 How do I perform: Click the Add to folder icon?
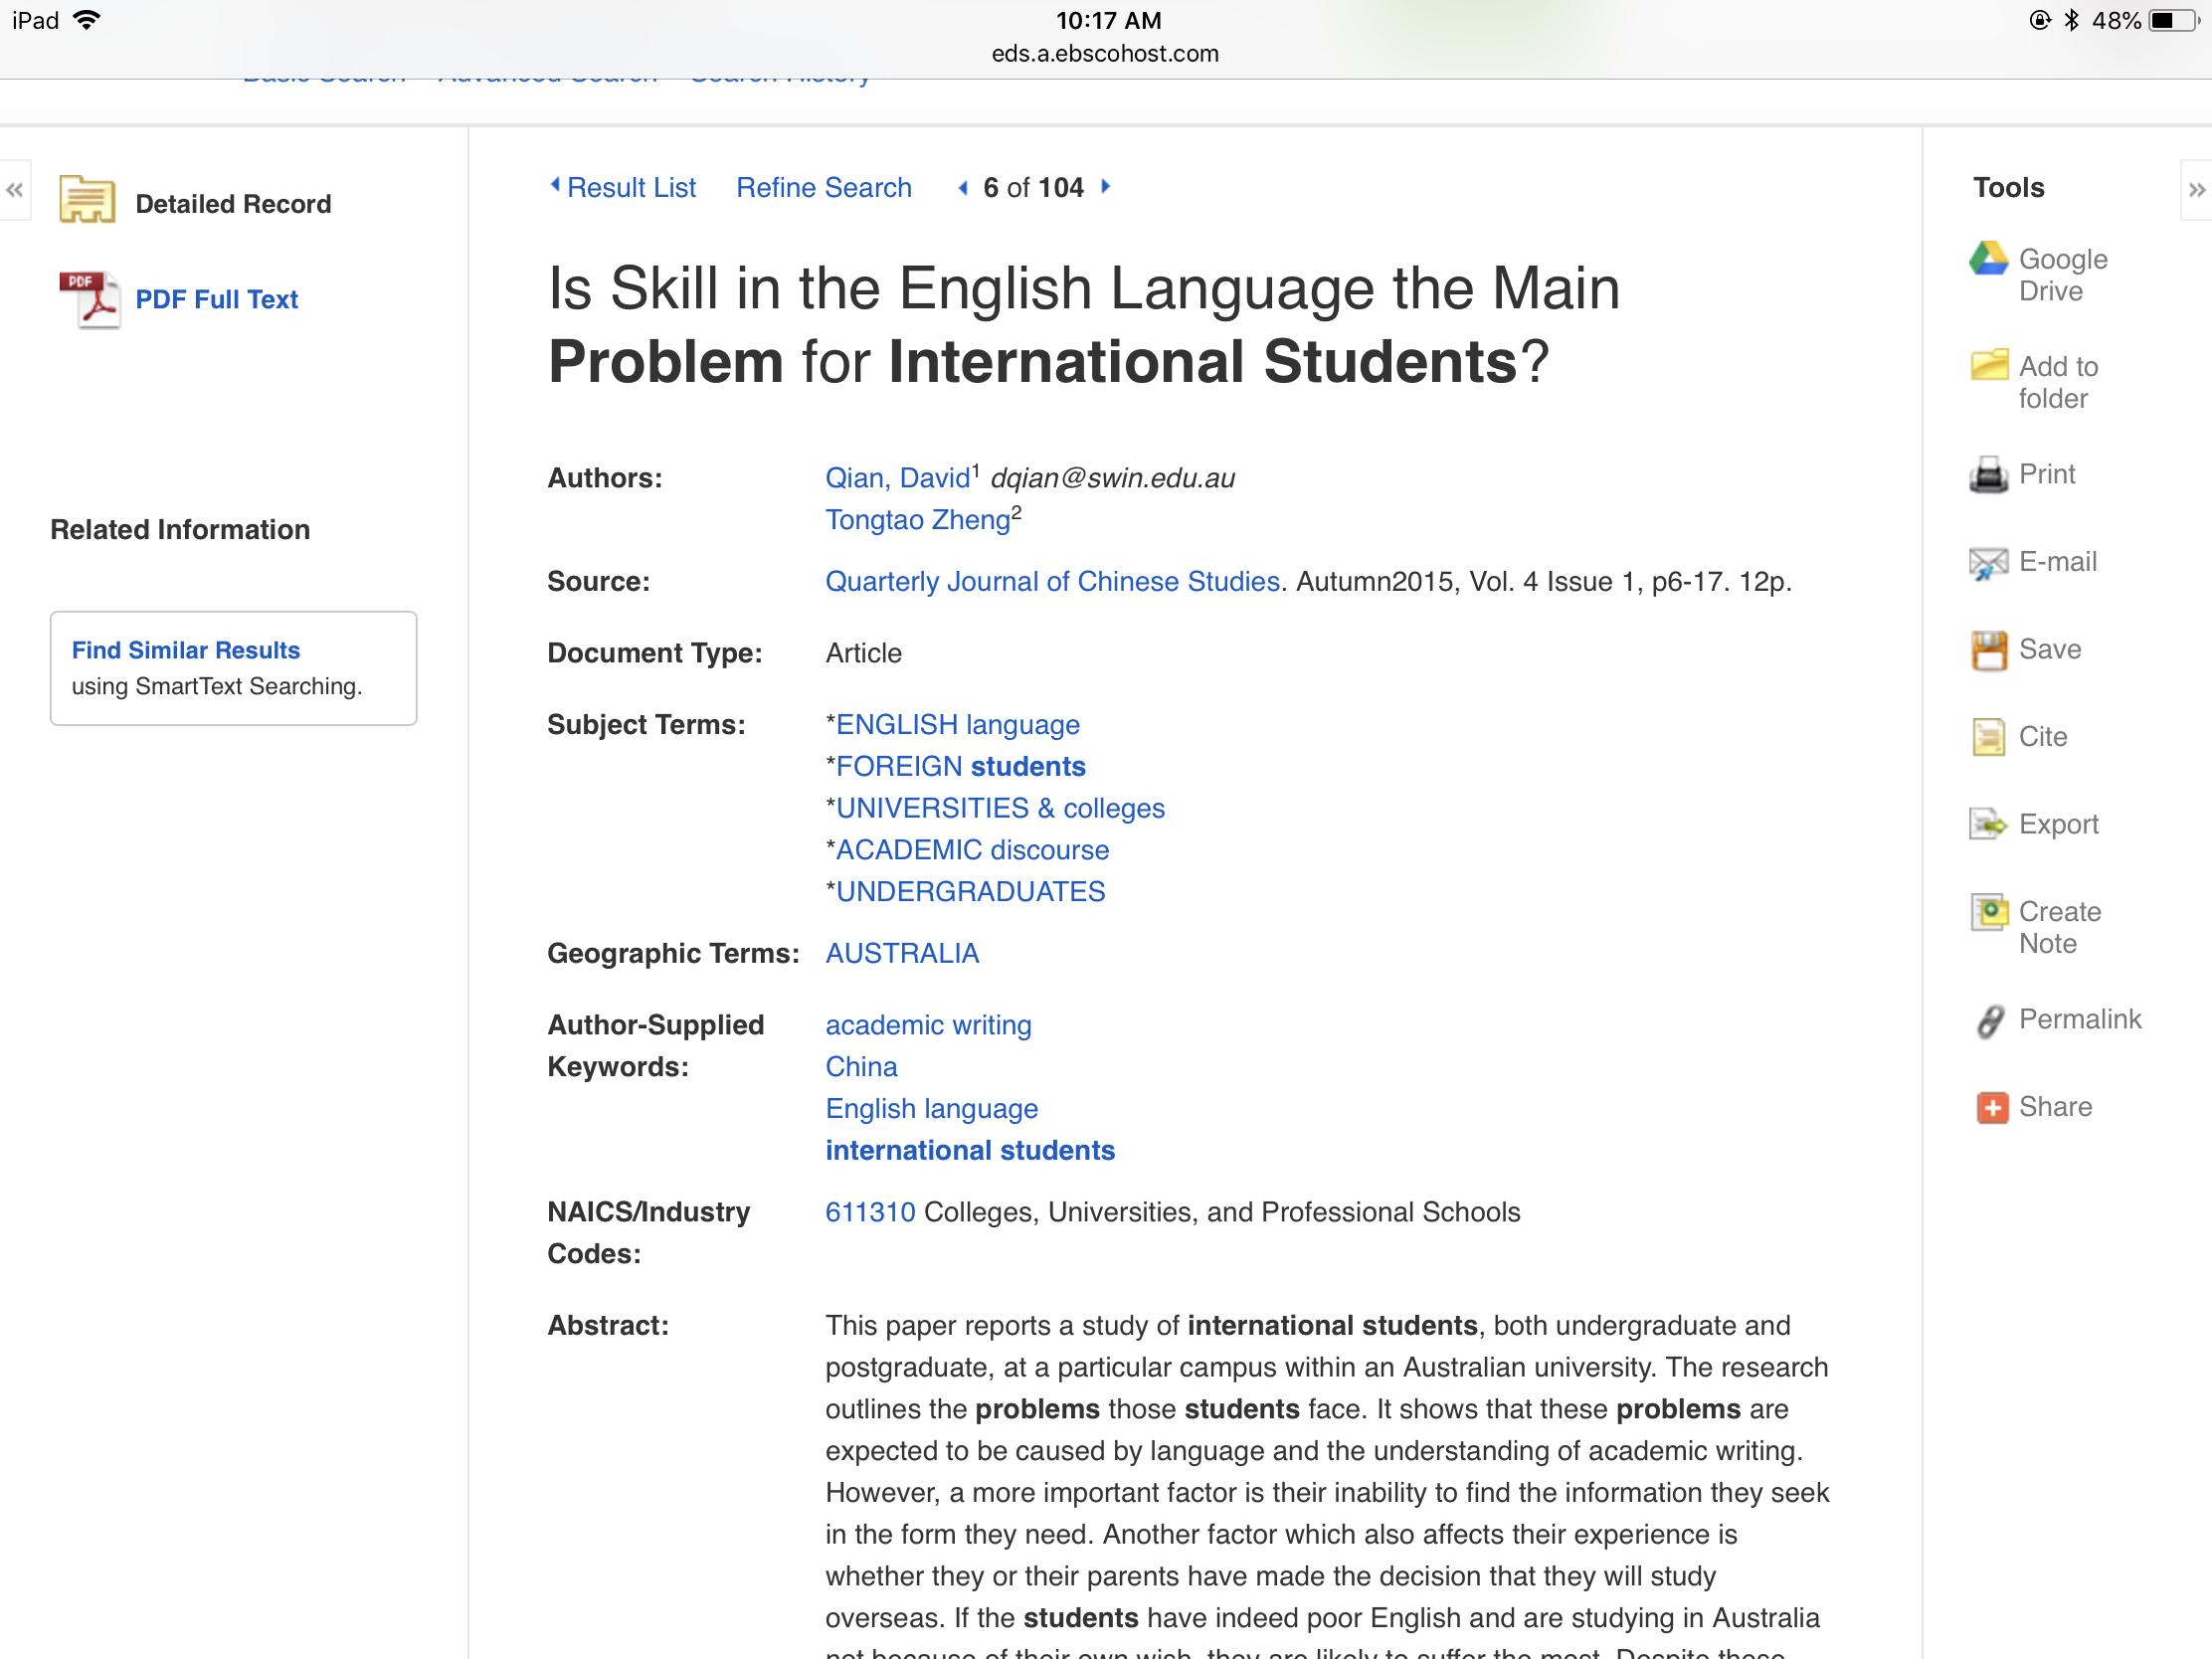1988,365
